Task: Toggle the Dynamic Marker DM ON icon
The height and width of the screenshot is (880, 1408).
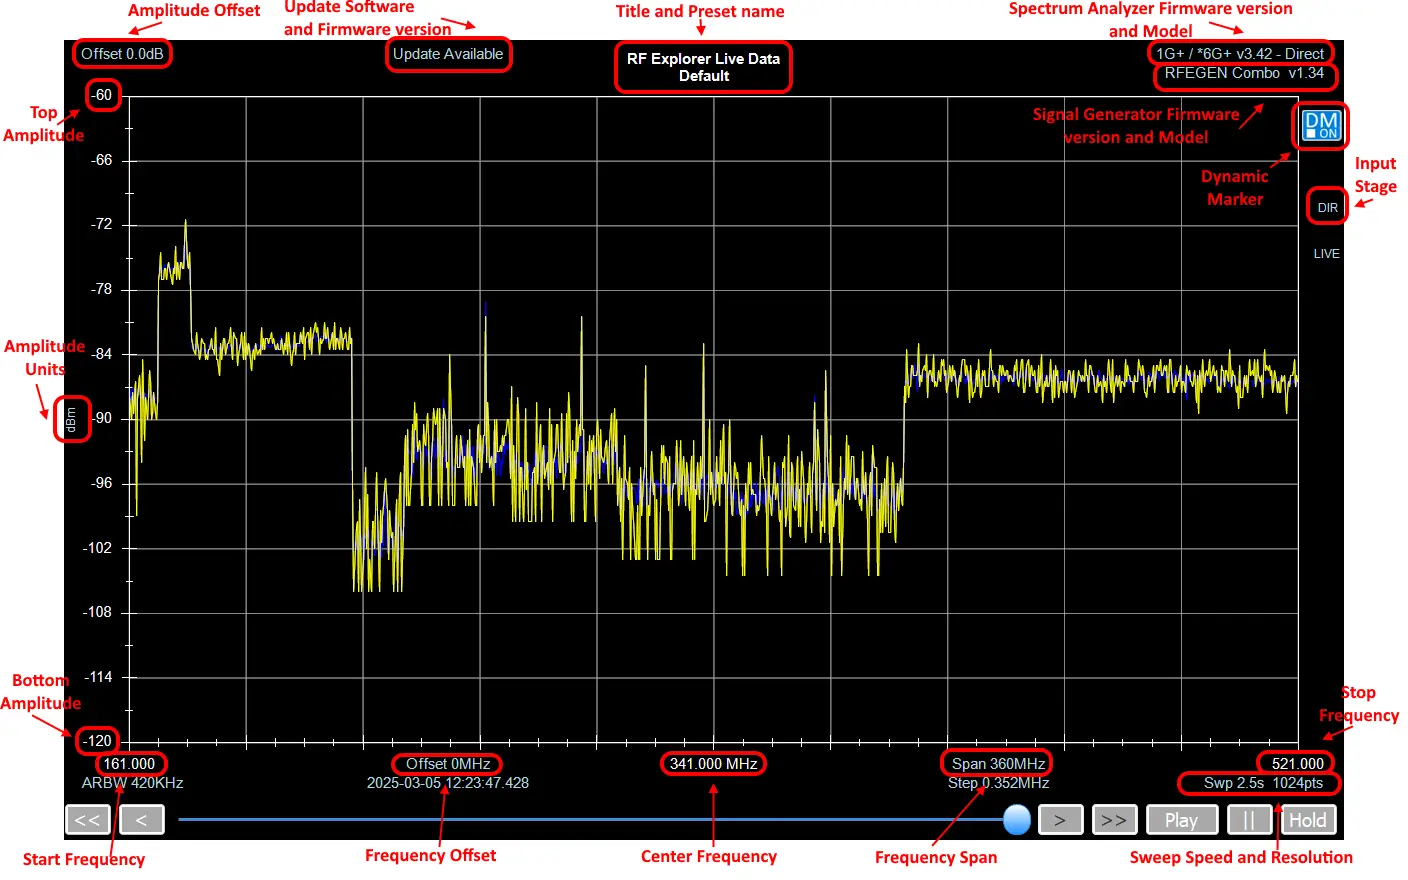Action: coord(1321,126)
